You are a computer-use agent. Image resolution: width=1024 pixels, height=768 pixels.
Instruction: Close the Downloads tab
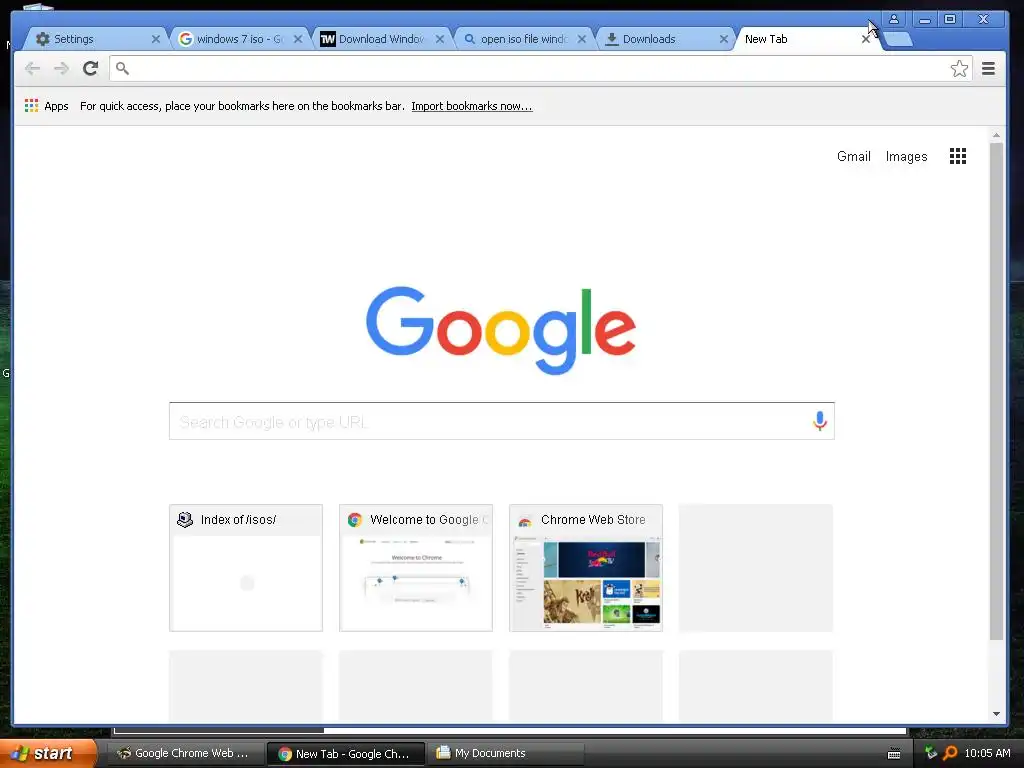pyautogui.click(x=724, y=39)
